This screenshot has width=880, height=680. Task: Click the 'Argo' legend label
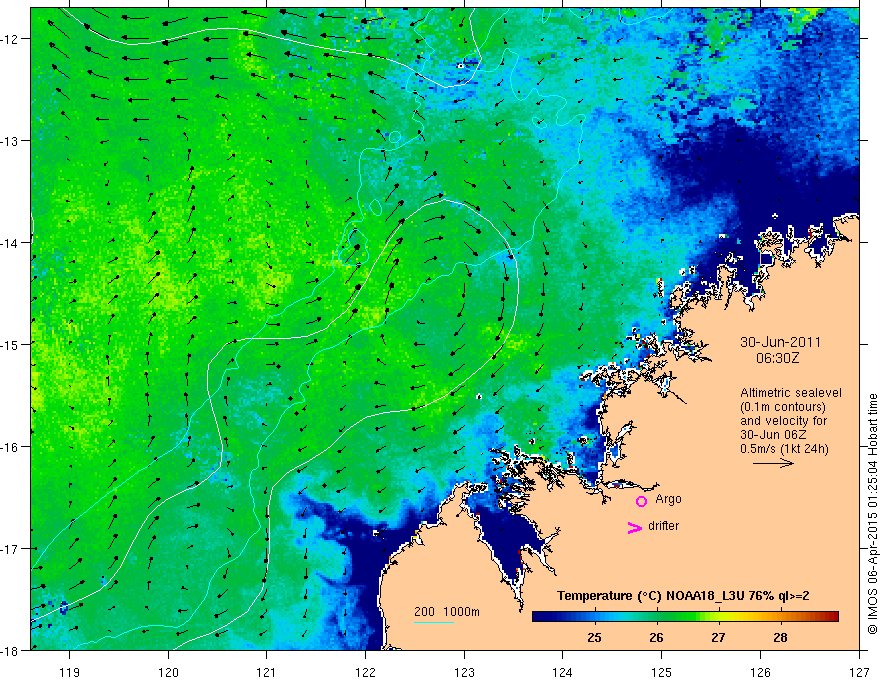(668, 499)
